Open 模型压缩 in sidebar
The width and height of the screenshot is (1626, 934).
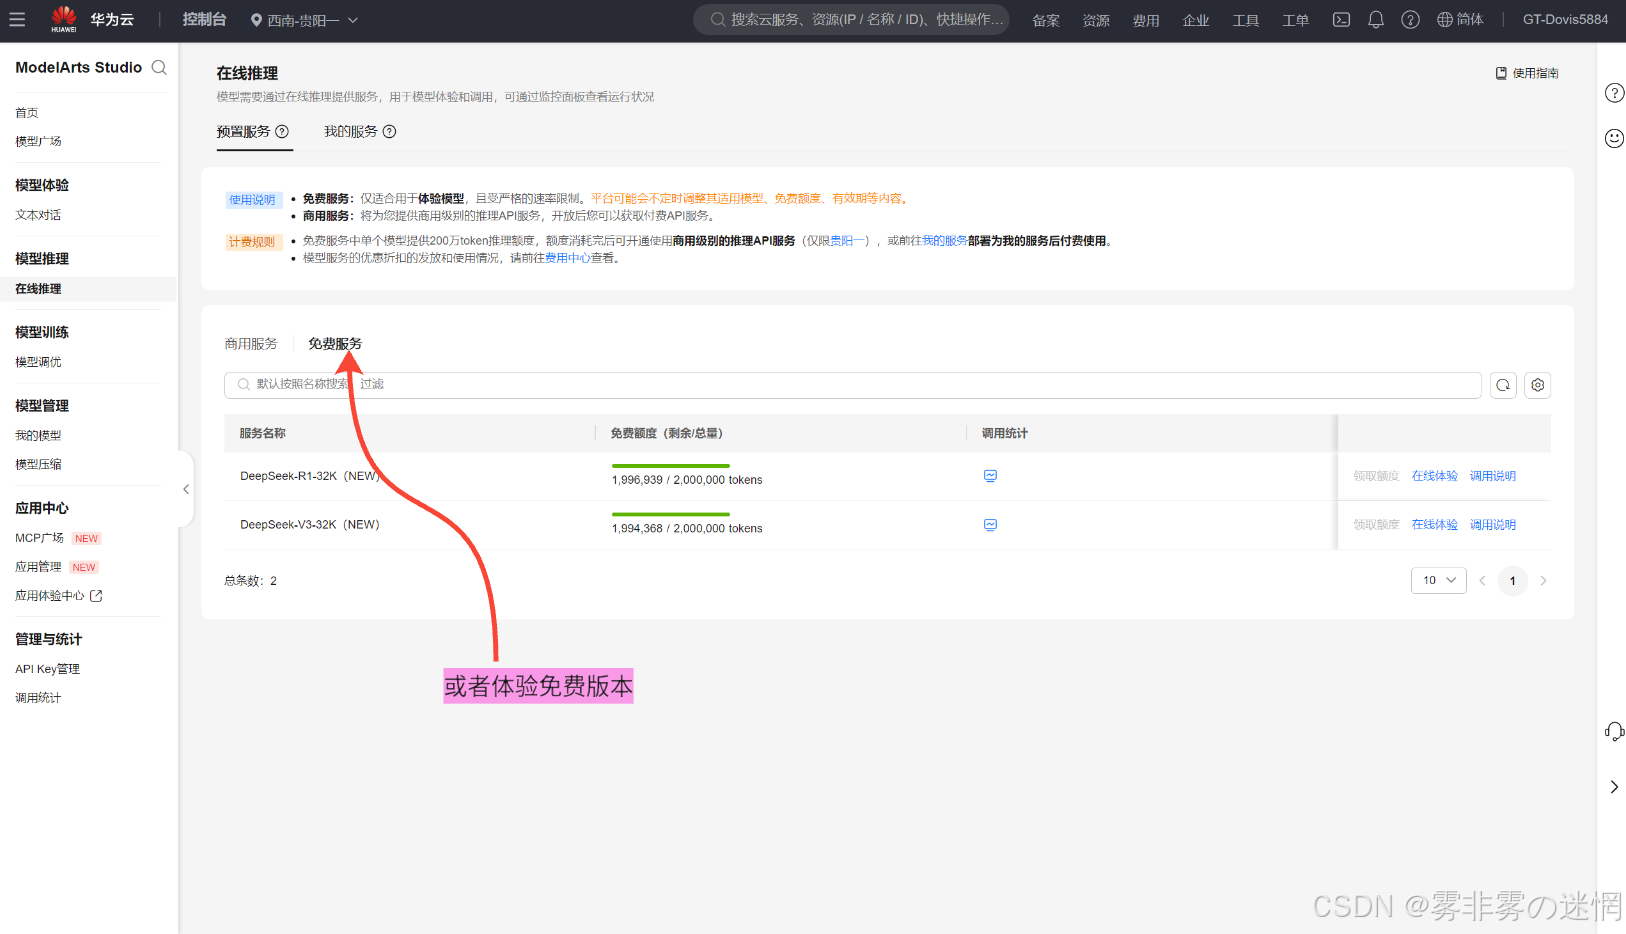[x=38, y=464]
